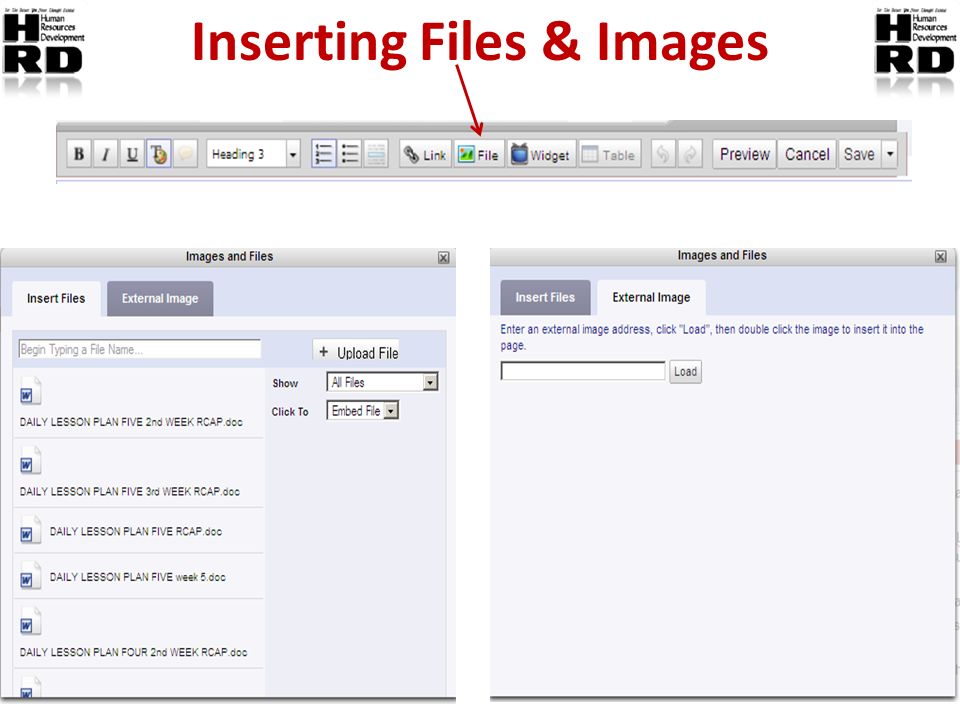
Task: Toggle underline formatting in the toolbar
Action: pyautogui.click(x=132, y=154)
